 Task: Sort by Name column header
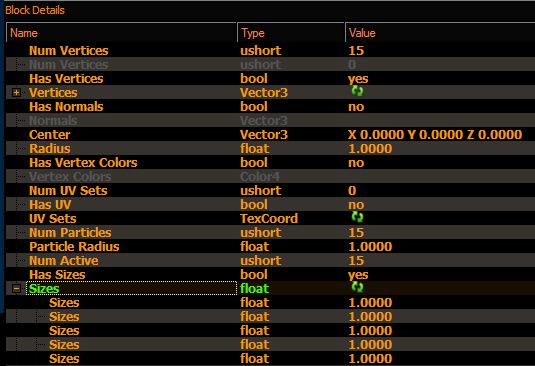(x=121, y=33)
